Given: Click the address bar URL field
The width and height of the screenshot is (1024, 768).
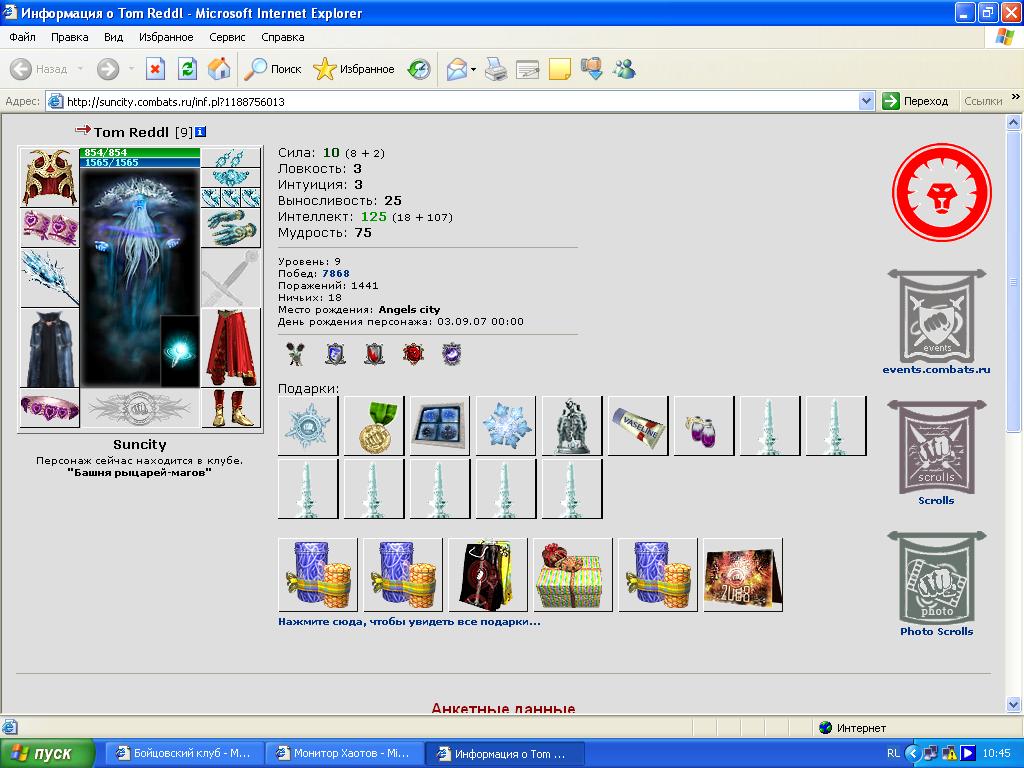Looking at the screenshot, I should point(460,101).
